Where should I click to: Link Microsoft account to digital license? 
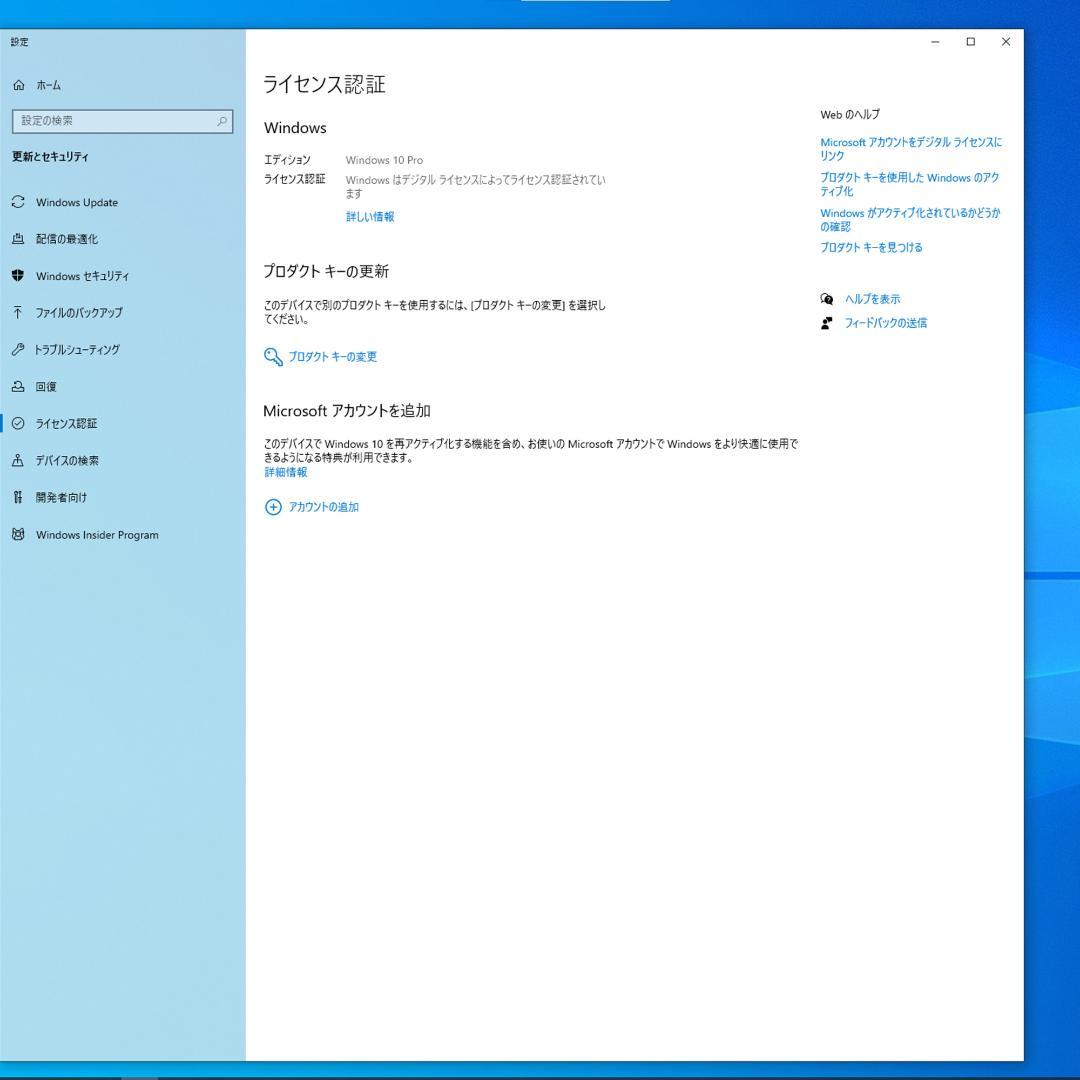[911, 148]
